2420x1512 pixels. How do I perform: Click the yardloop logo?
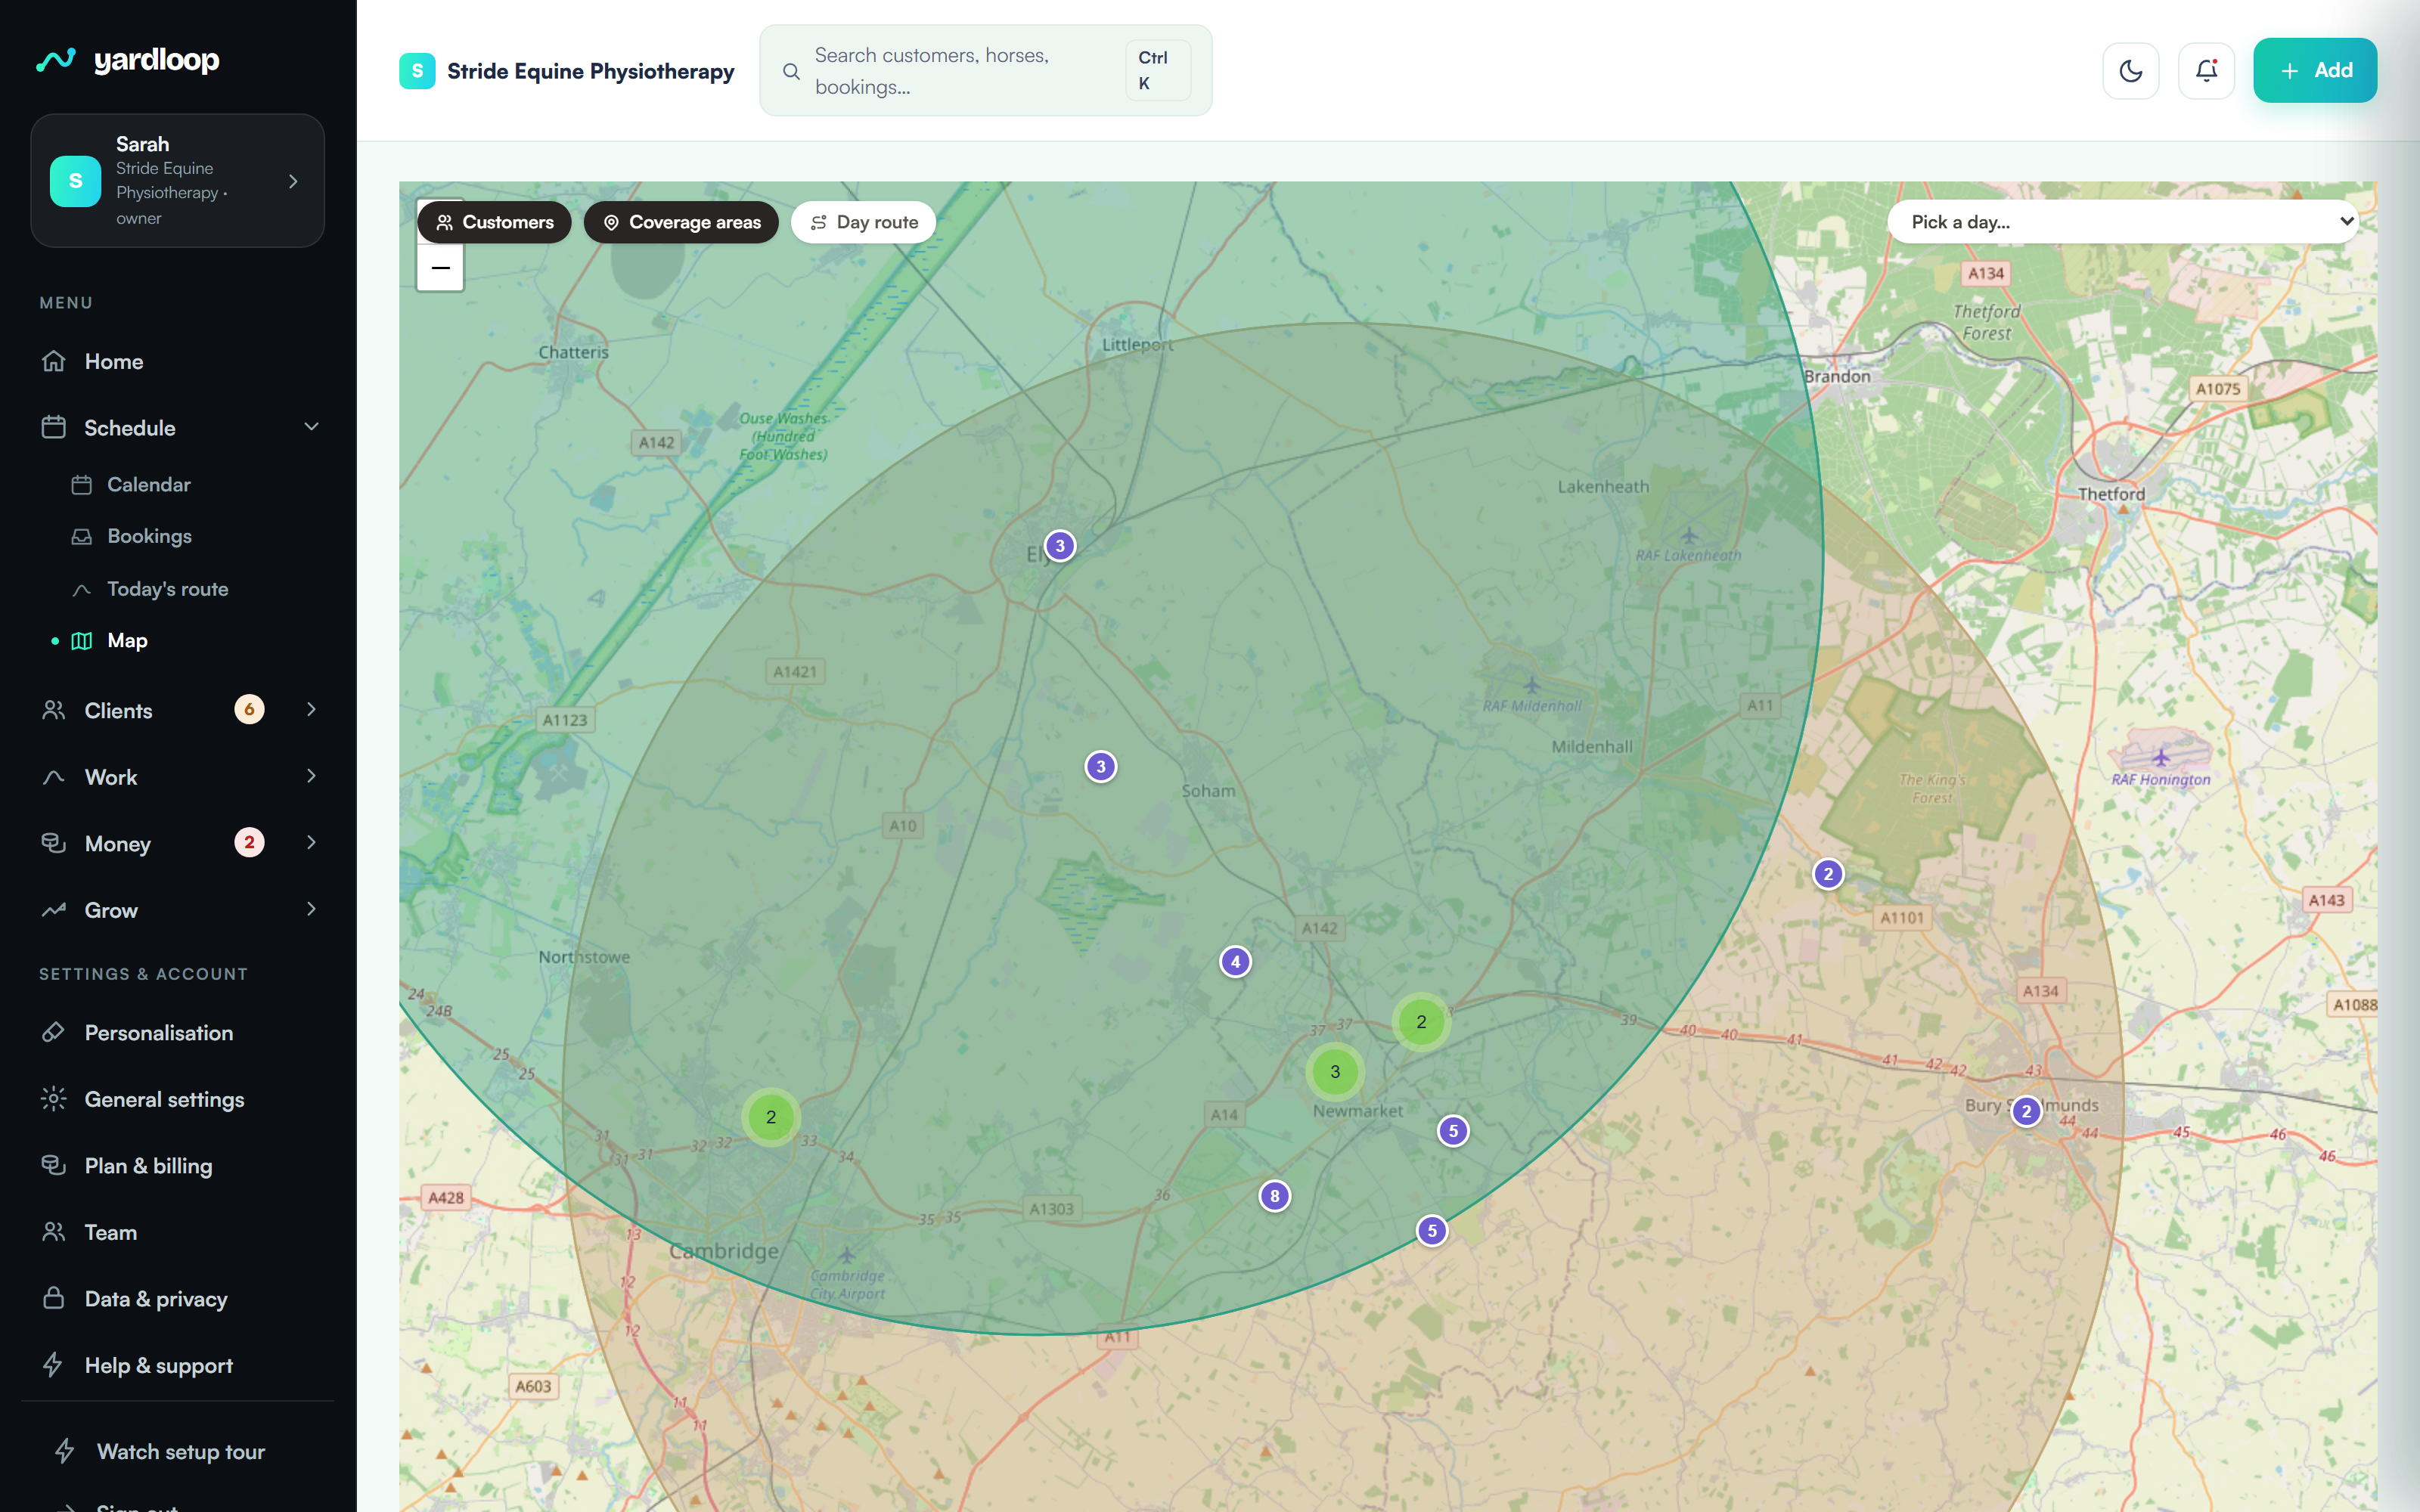tap(128, 60)
